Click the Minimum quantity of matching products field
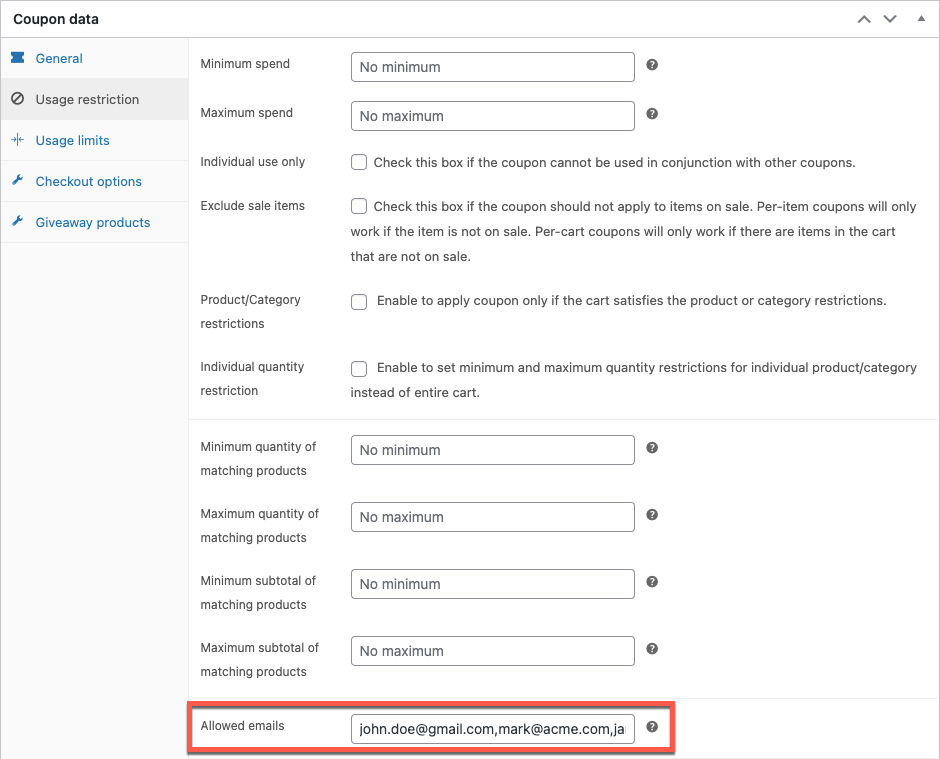The image size is (940, 759). 493,450
